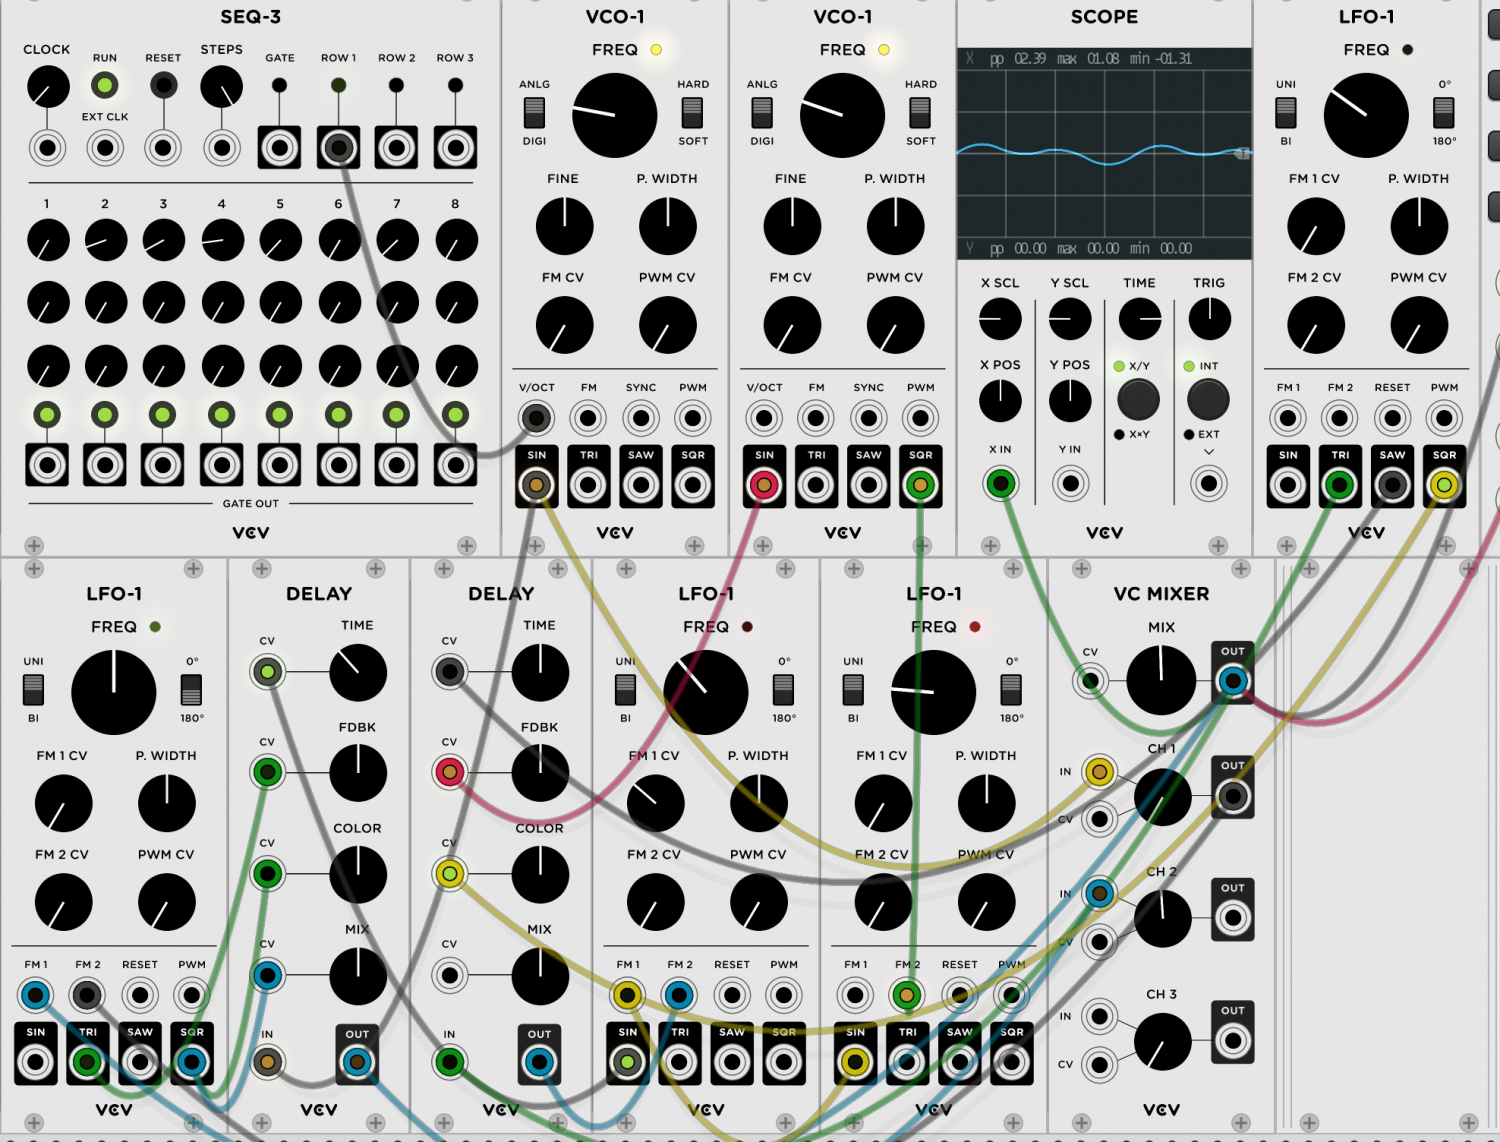Click the SCOPE external trigger input jack

coord(1208,484)
